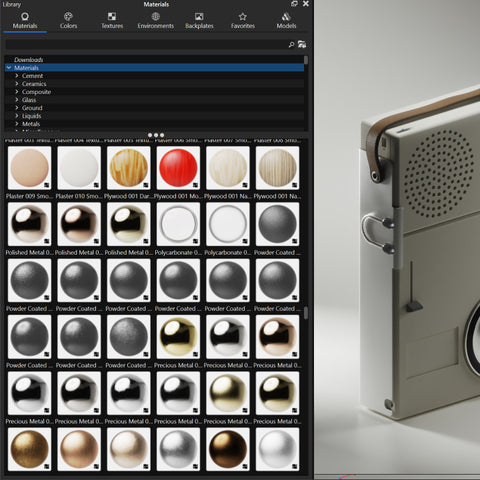Click the three-dot panel divider handle

(x=156, y=135)
